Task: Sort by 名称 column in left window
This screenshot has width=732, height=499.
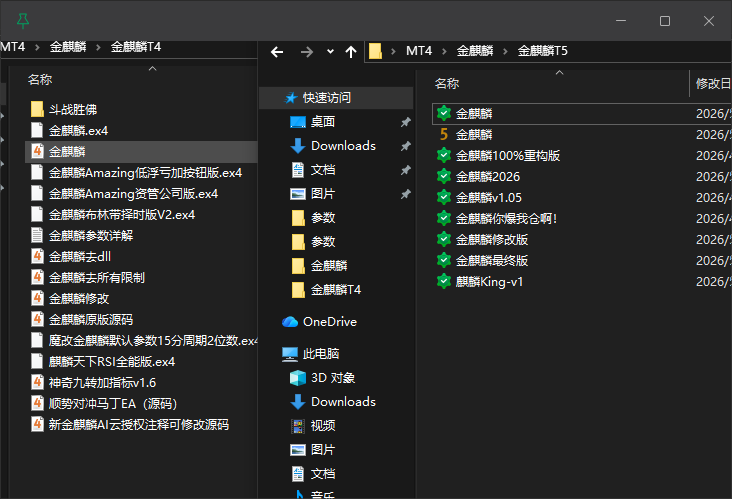Action: coord(40,80)
